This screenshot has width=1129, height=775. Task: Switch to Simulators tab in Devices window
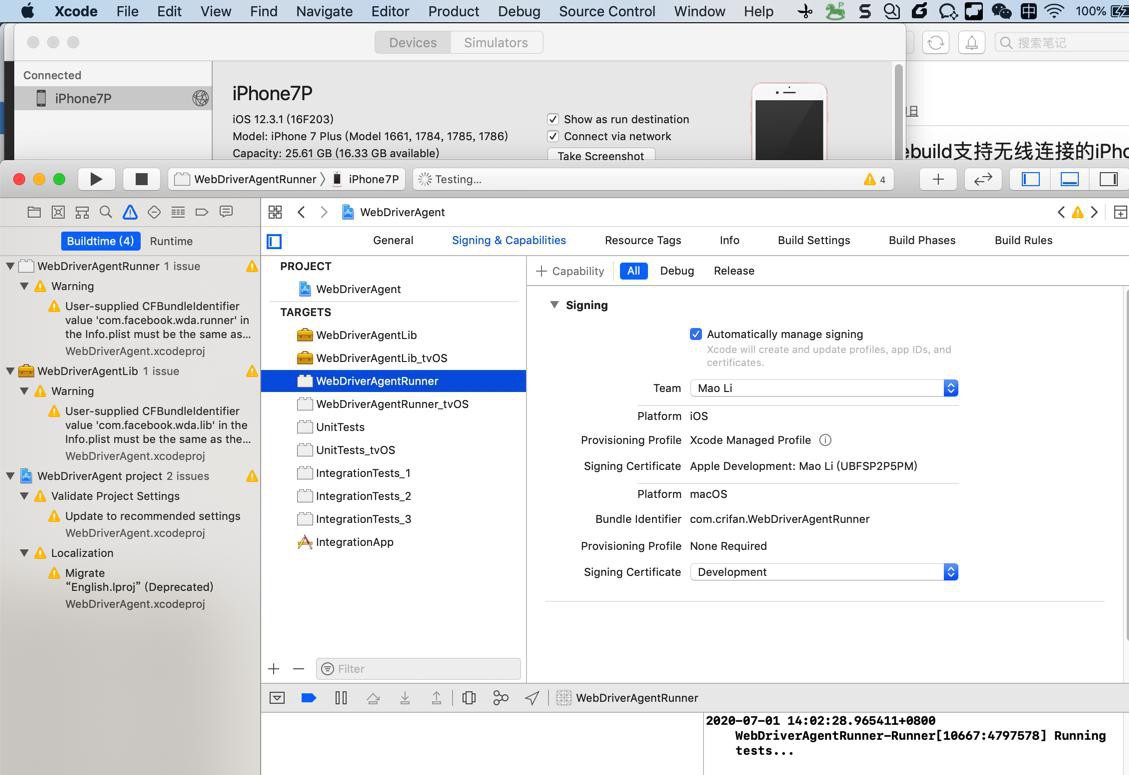pos(496,42)
